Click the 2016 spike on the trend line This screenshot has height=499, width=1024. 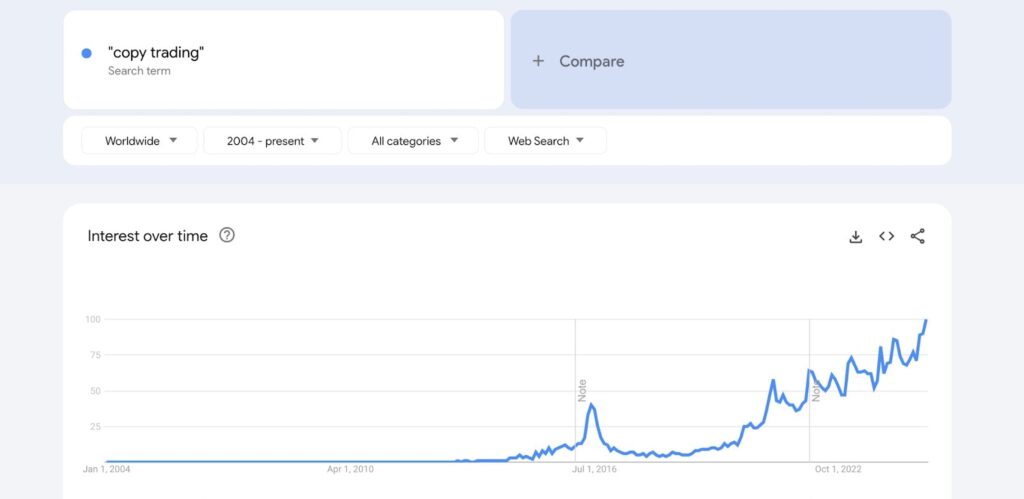point(592,404)
